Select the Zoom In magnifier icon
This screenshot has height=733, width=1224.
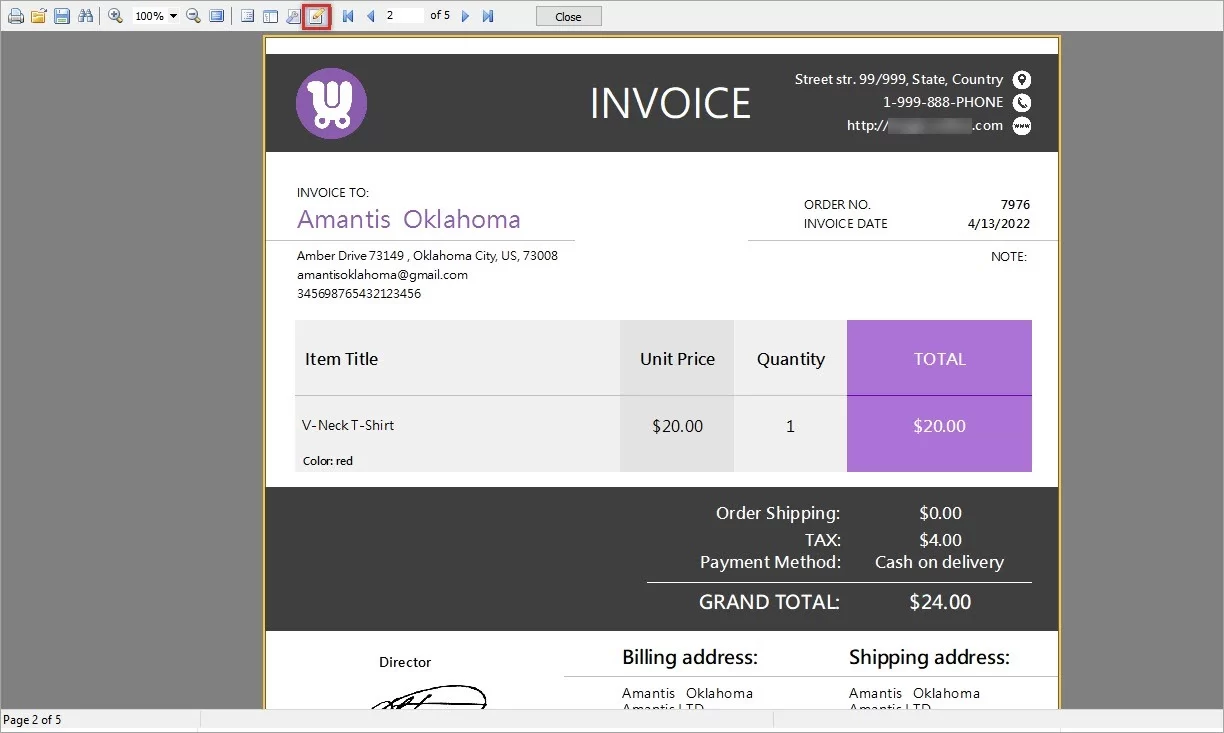pyautogui.click(x=115, y=15)
